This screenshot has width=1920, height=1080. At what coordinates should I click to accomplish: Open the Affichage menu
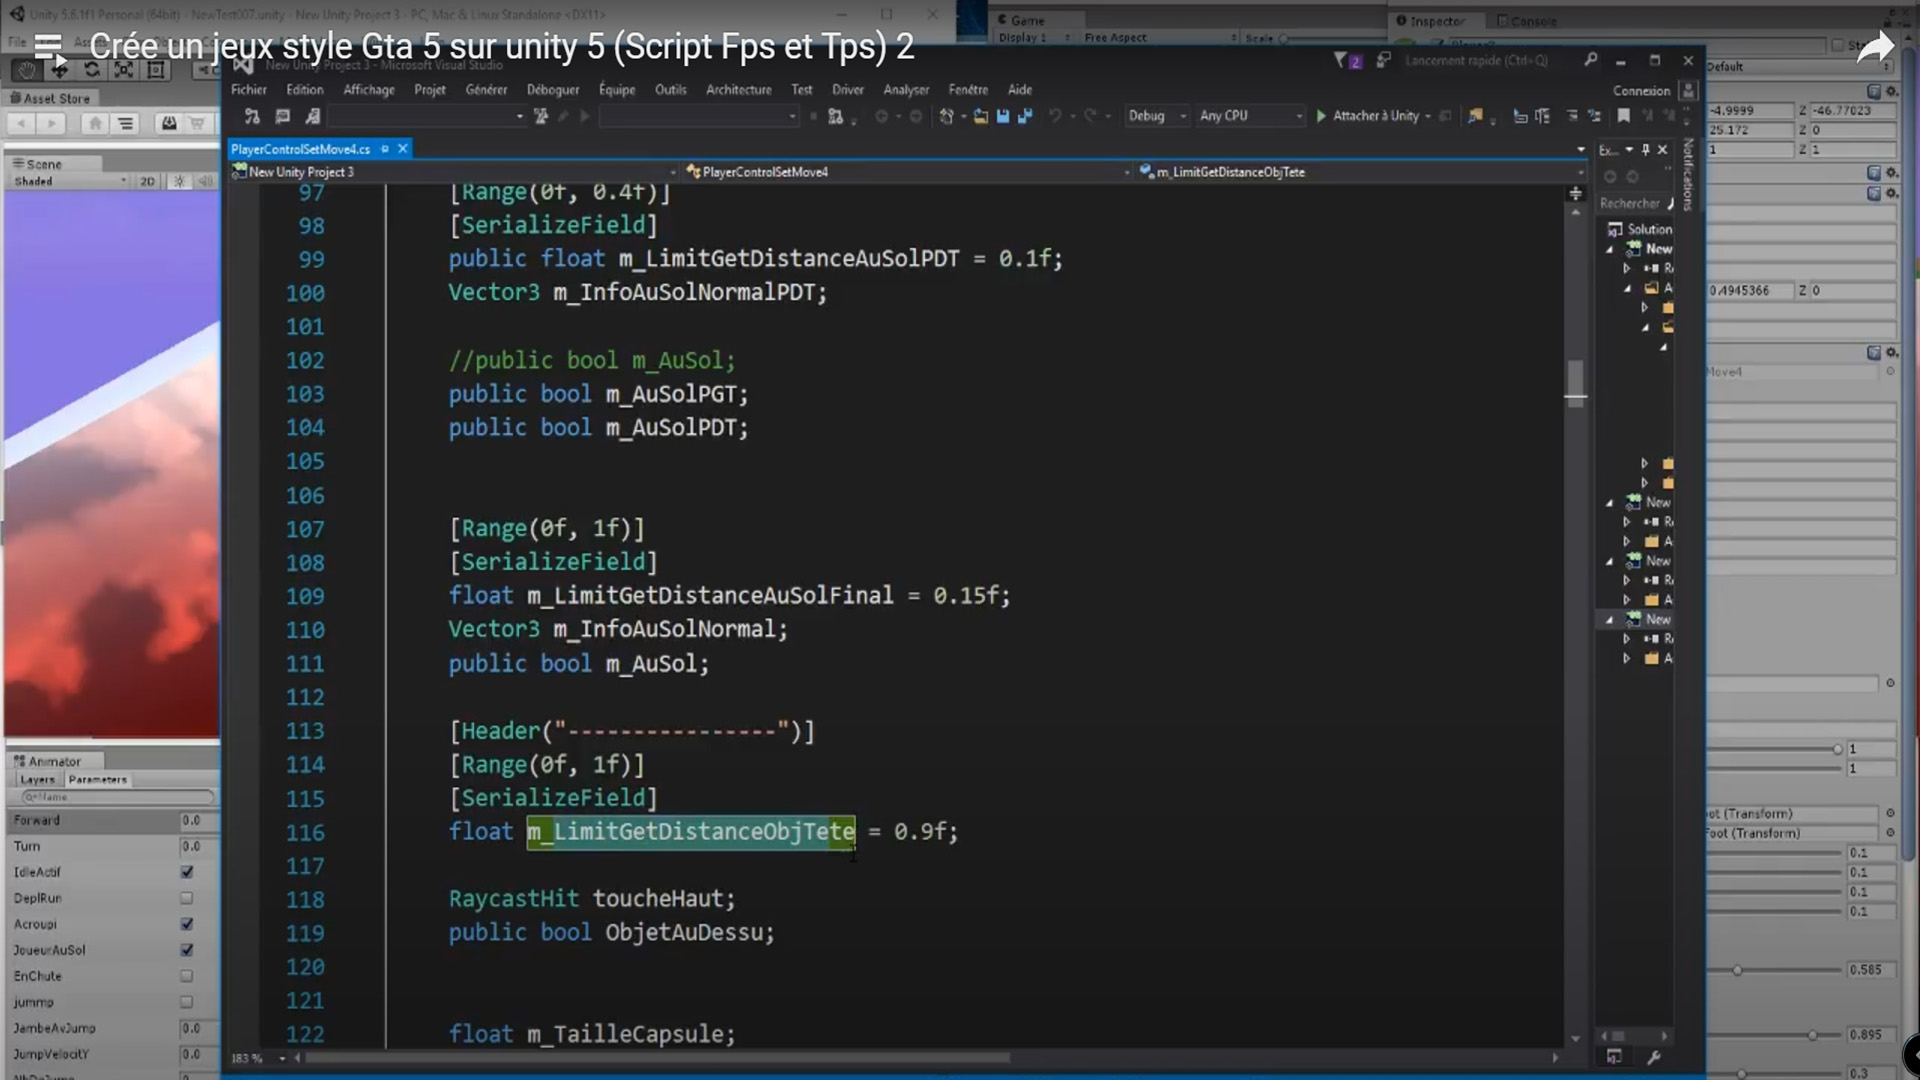click(x=369, y=89)
